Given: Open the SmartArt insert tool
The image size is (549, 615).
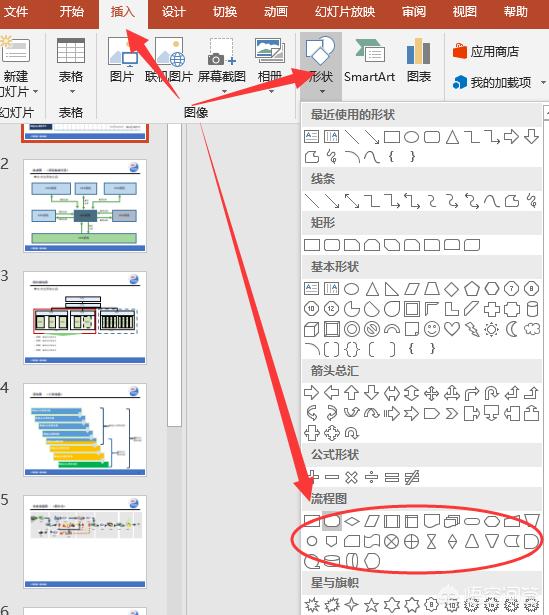Looking at the screenshot, I should [x=369, y=61].
